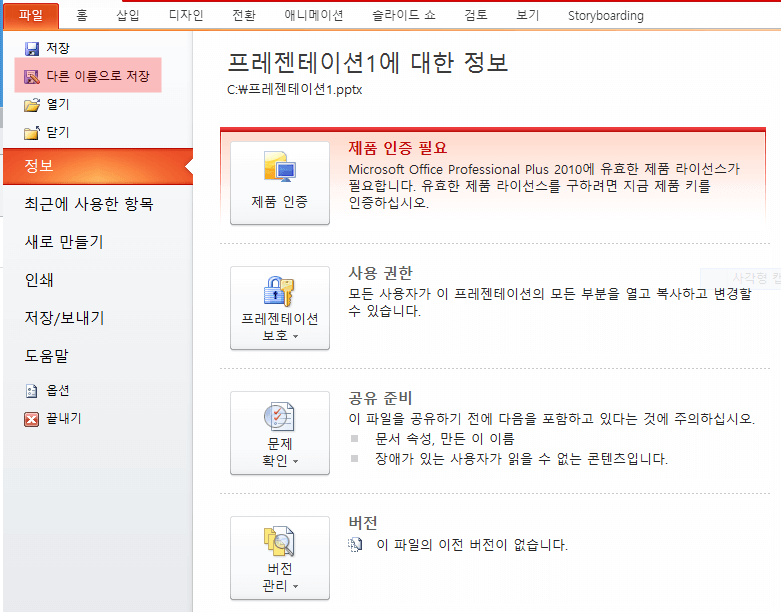
Task: Choose 다른 이름으로 저장
Action: click(88, 76)
